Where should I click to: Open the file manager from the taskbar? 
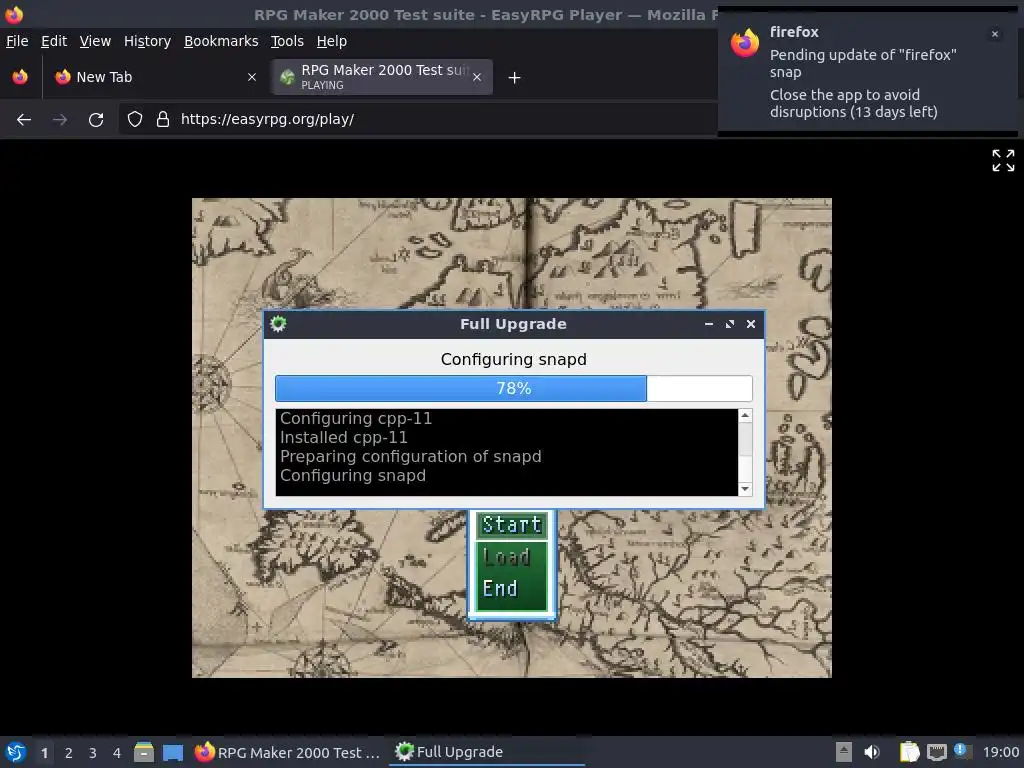[144, 752]
